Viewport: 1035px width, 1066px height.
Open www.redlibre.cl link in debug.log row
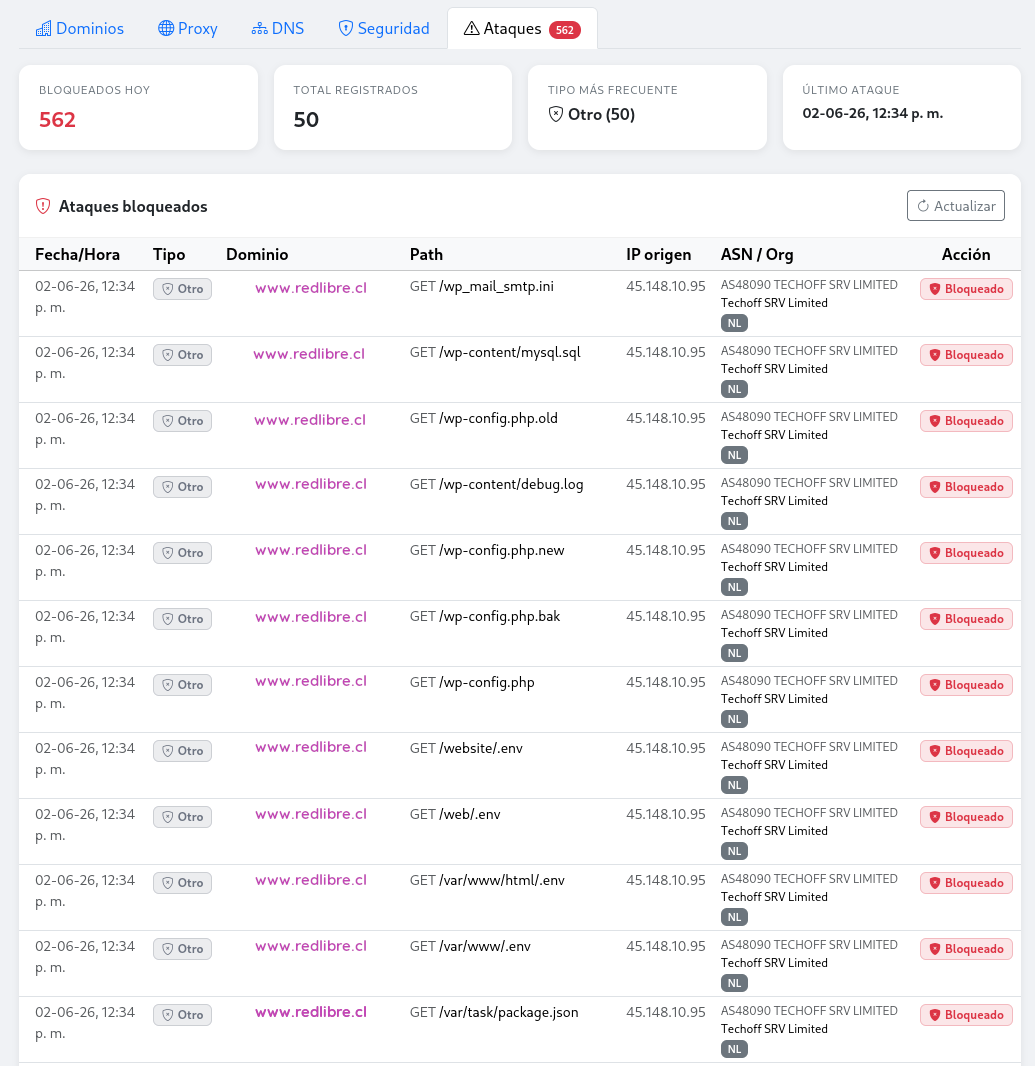(311, 483)
